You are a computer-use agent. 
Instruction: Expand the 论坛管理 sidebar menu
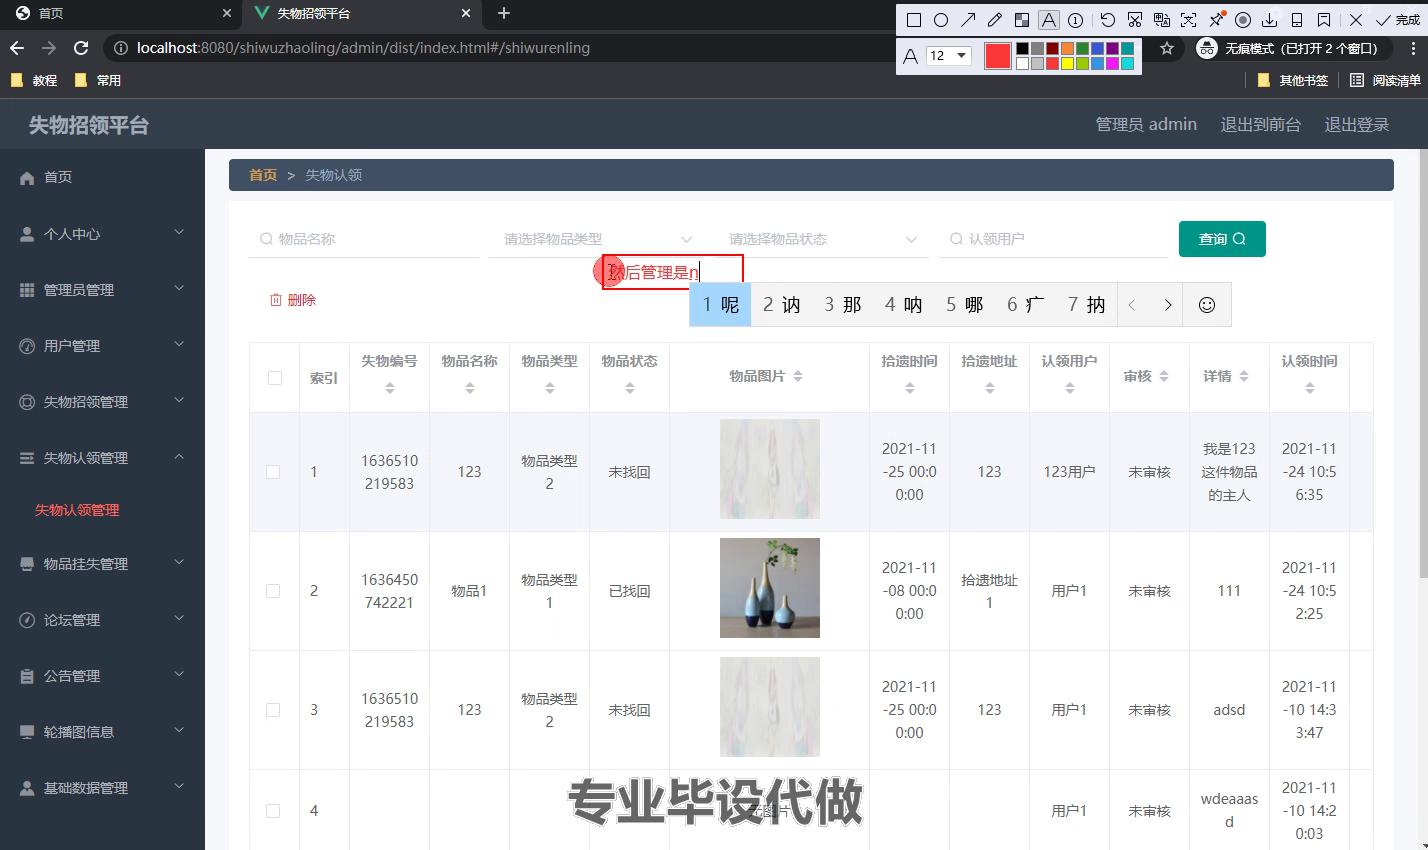point(102,620)
